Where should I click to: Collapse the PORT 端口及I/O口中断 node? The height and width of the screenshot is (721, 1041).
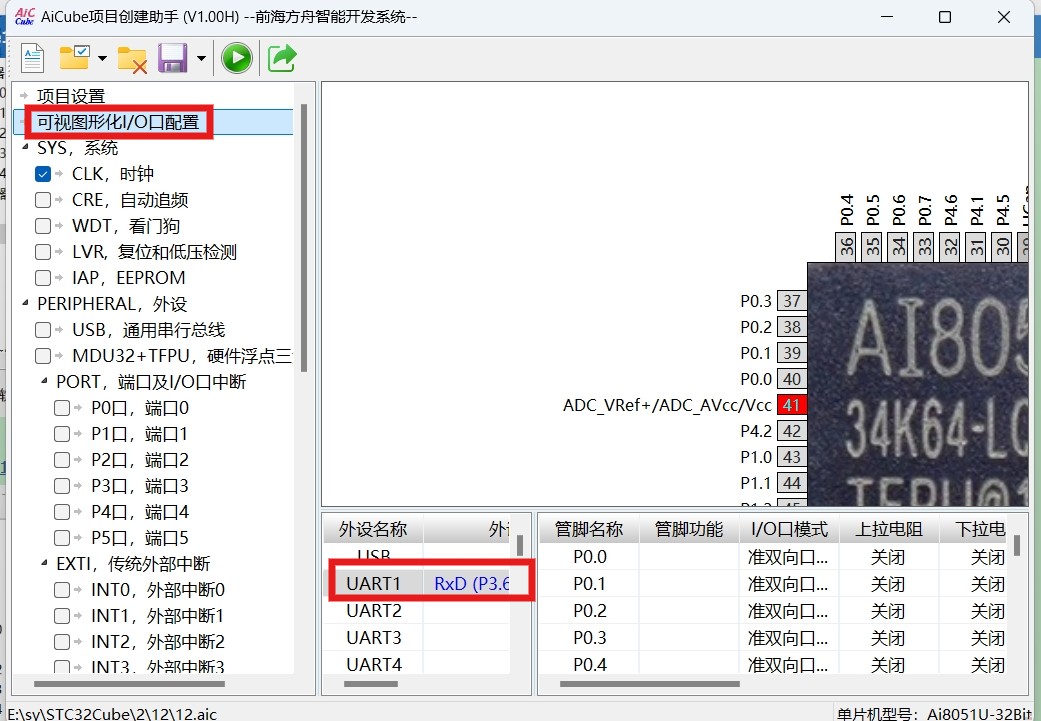(x=44, y=381)
